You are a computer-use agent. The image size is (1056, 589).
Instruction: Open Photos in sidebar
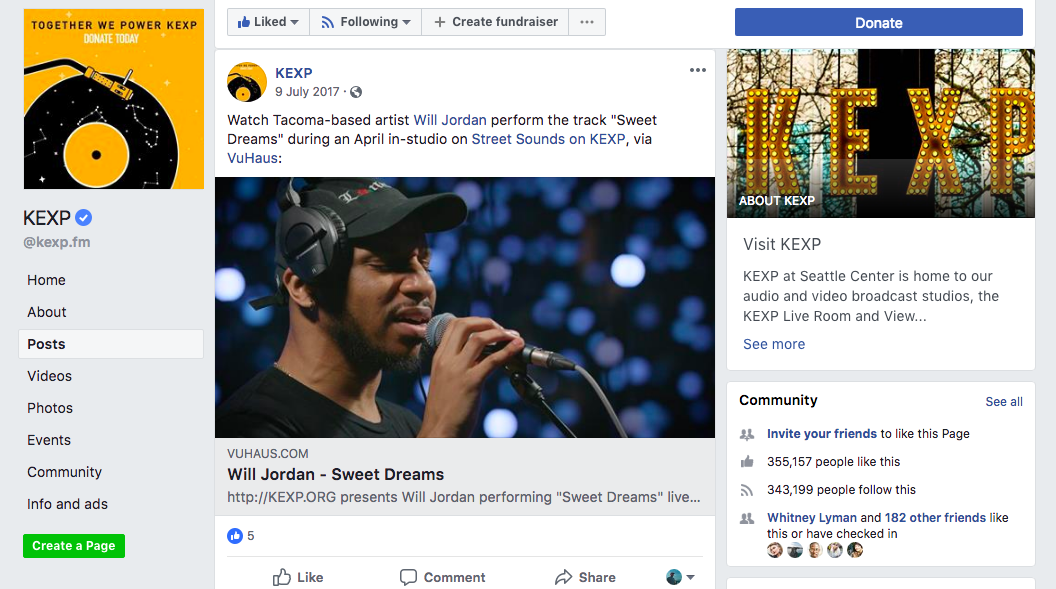[50, 408]
